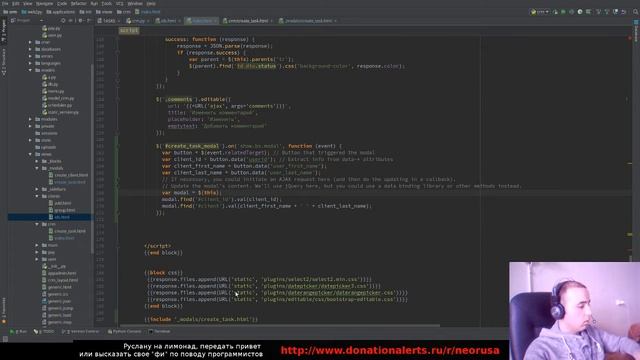
Task: Open the Navigate menu
Action: (44, 3)
